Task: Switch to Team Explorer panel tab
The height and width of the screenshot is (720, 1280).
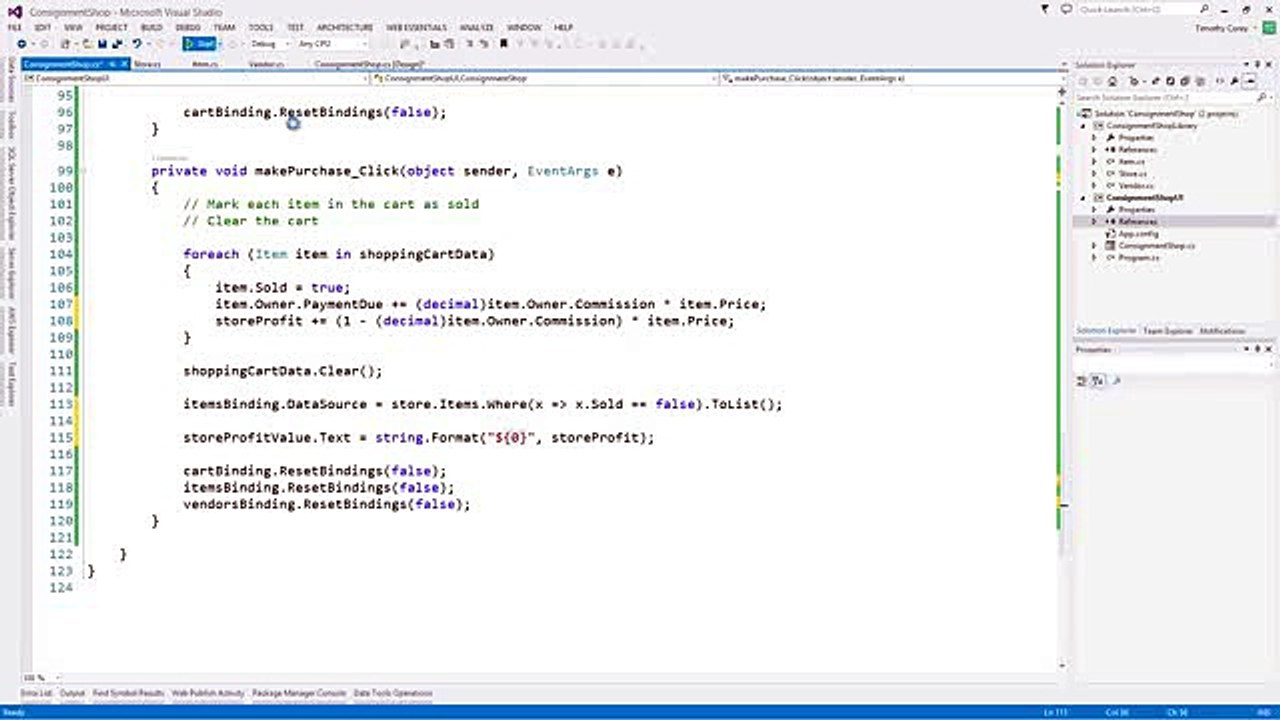Action: pyautogui.click(x=1167, y=330)
